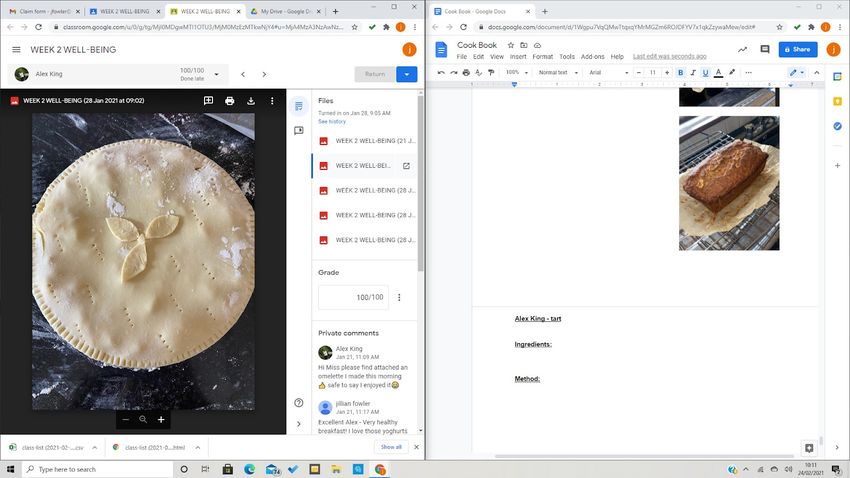Image resolution: width=850 pixels, height=478 pixels.
Task: Click the See history link
Action: 332,121
